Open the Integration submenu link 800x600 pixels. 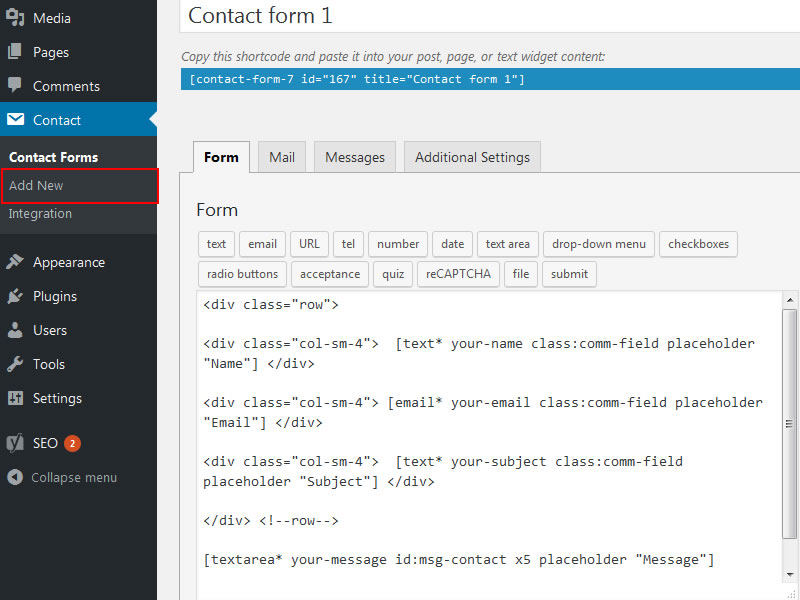[40, 214]
